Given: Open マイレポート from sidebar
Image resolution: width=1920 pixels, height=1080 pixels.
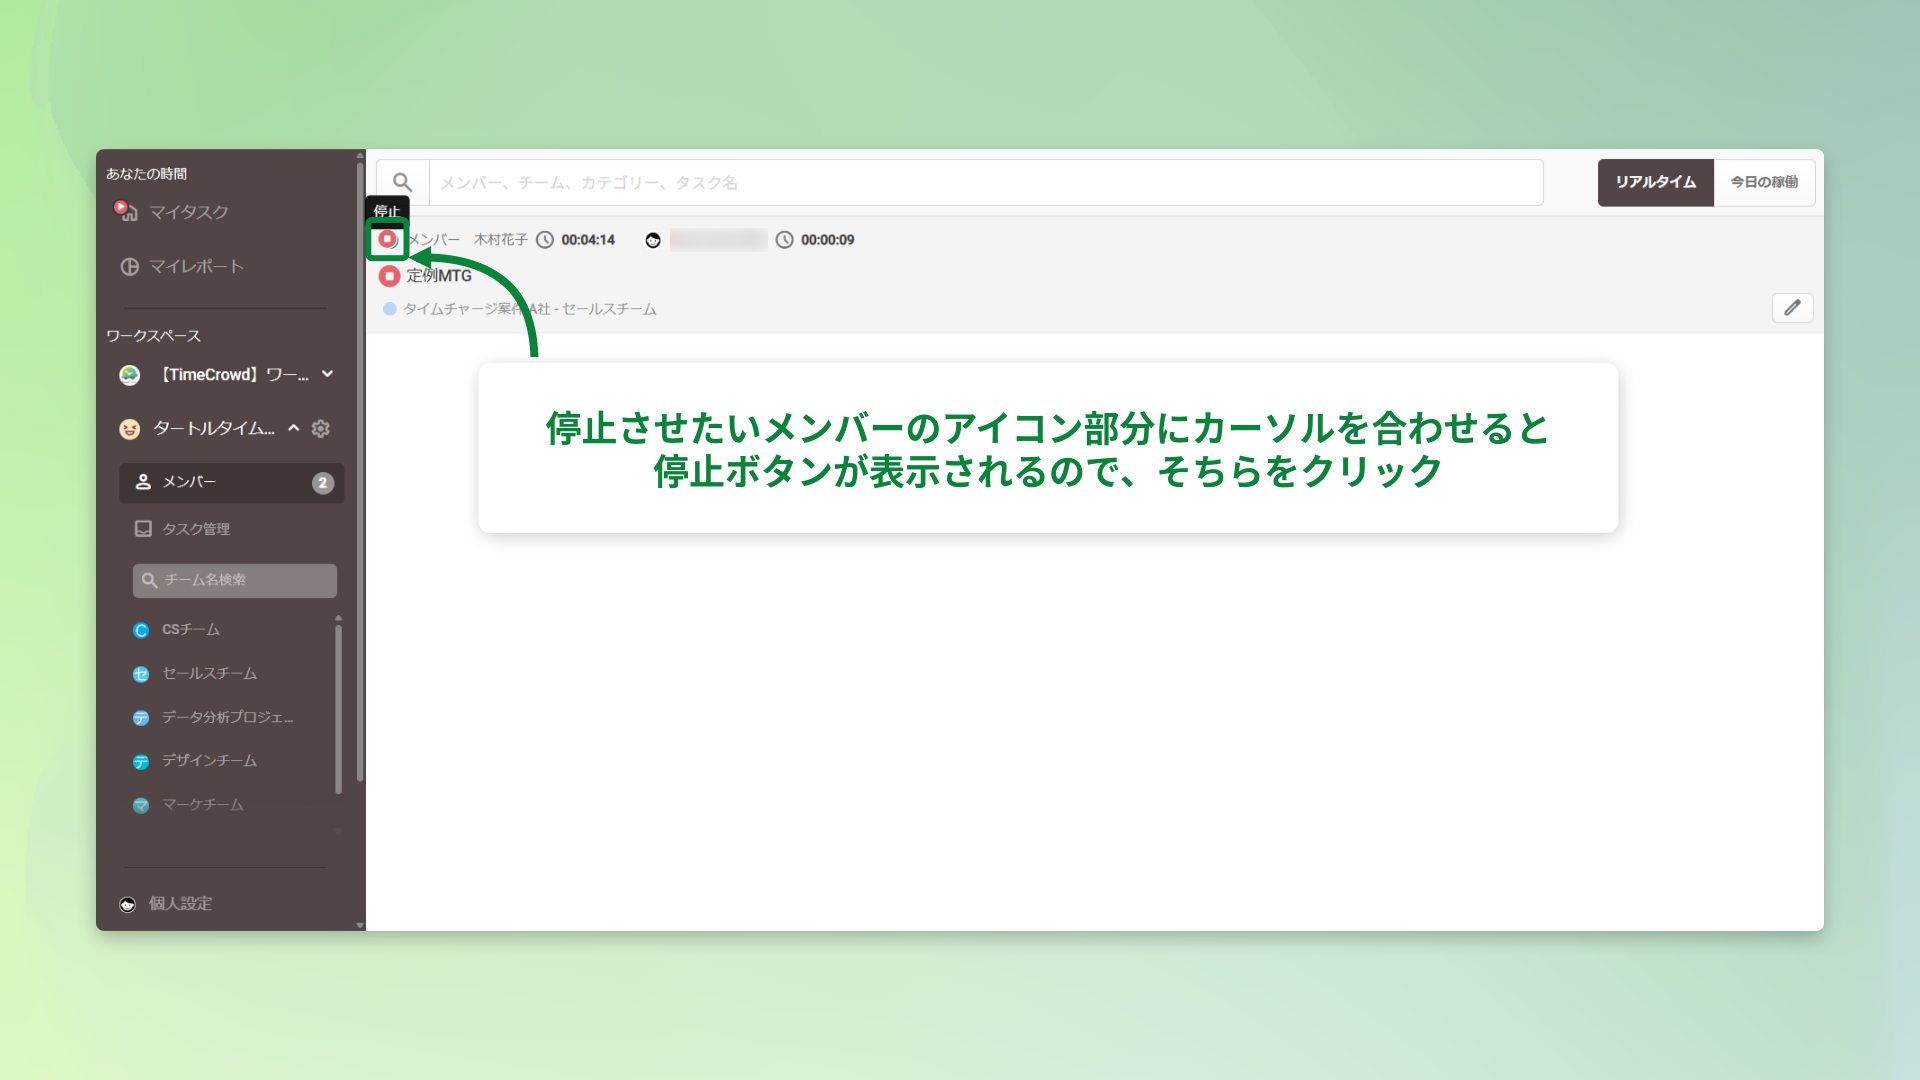Looking at the screenshot, I should pos(196,267).
